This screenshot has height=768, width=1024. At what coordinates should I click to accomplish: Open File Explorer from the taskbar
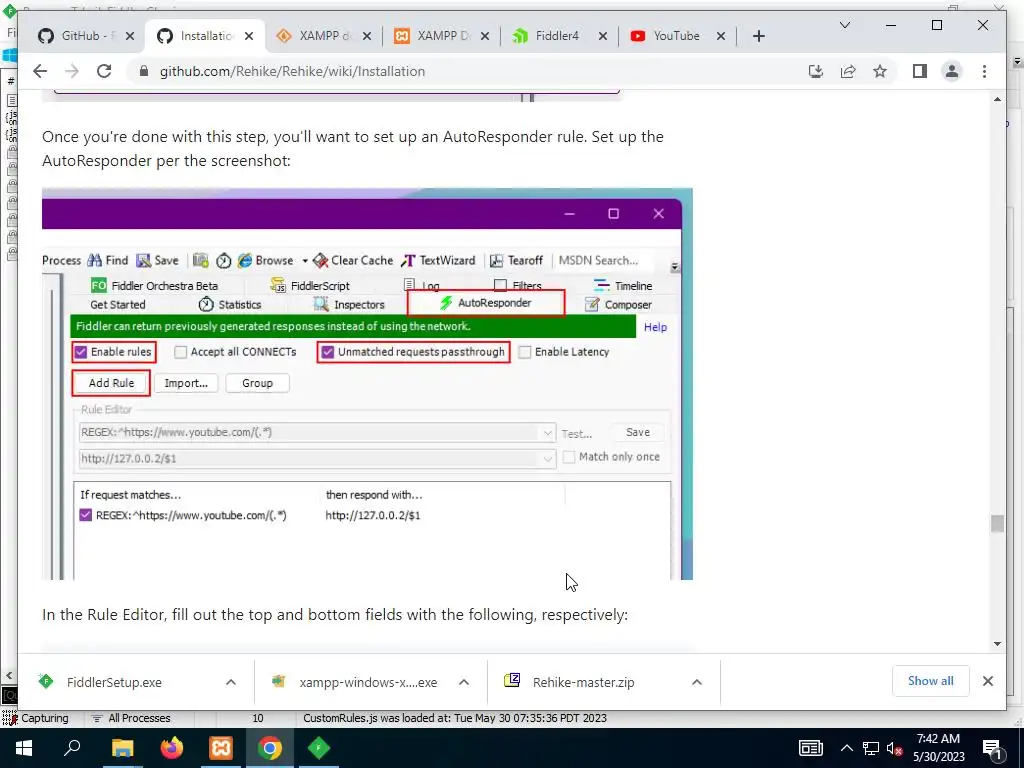click(122, 748)
